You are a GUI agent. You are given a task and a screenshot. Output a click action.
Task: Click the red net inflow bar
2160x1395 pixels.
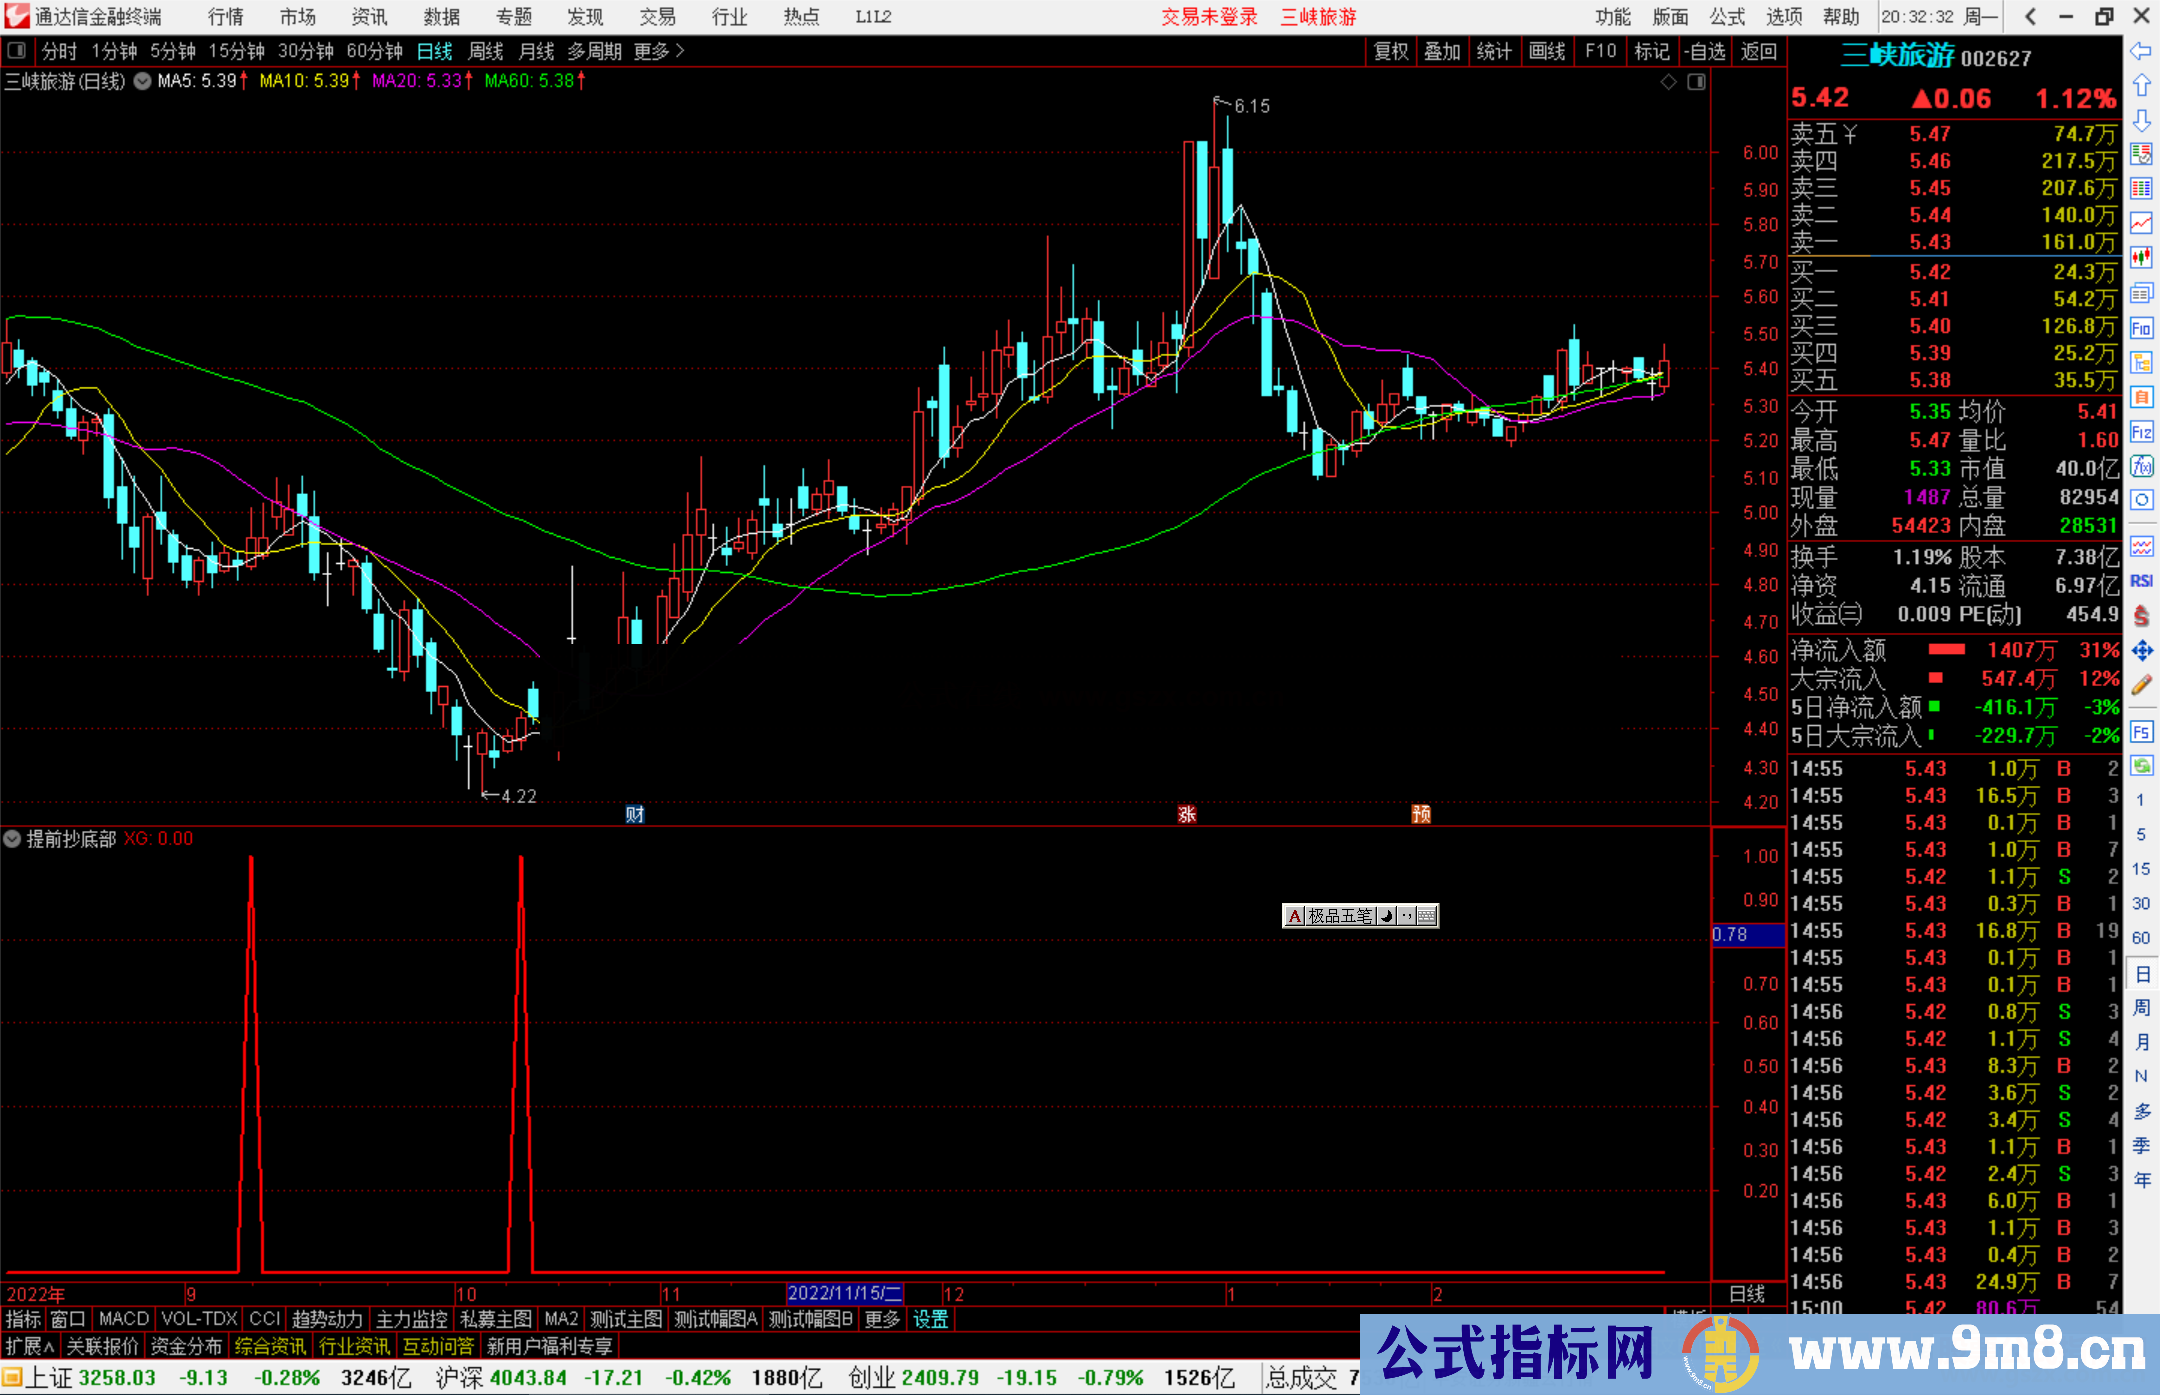click(x=1946, y=650)
